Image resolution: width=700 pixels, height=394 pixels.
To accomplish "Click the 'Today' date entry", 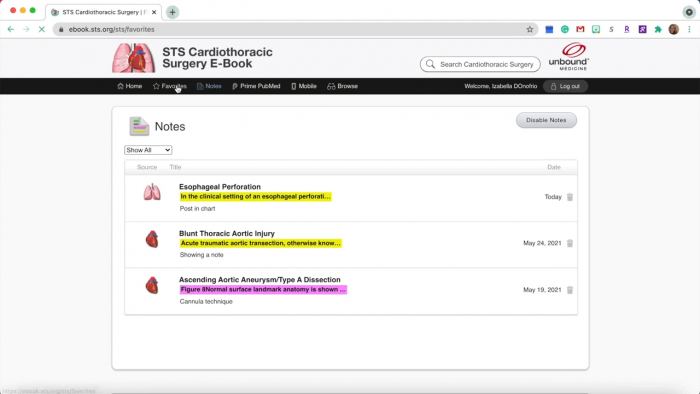I will click(553, 197).
